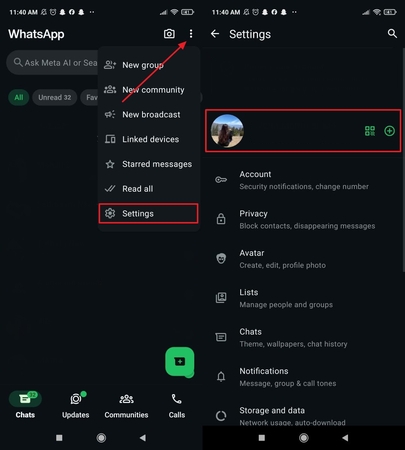Switch to the Chats bottom tab
Screen dimensions: 405x450
pos(25,405)
